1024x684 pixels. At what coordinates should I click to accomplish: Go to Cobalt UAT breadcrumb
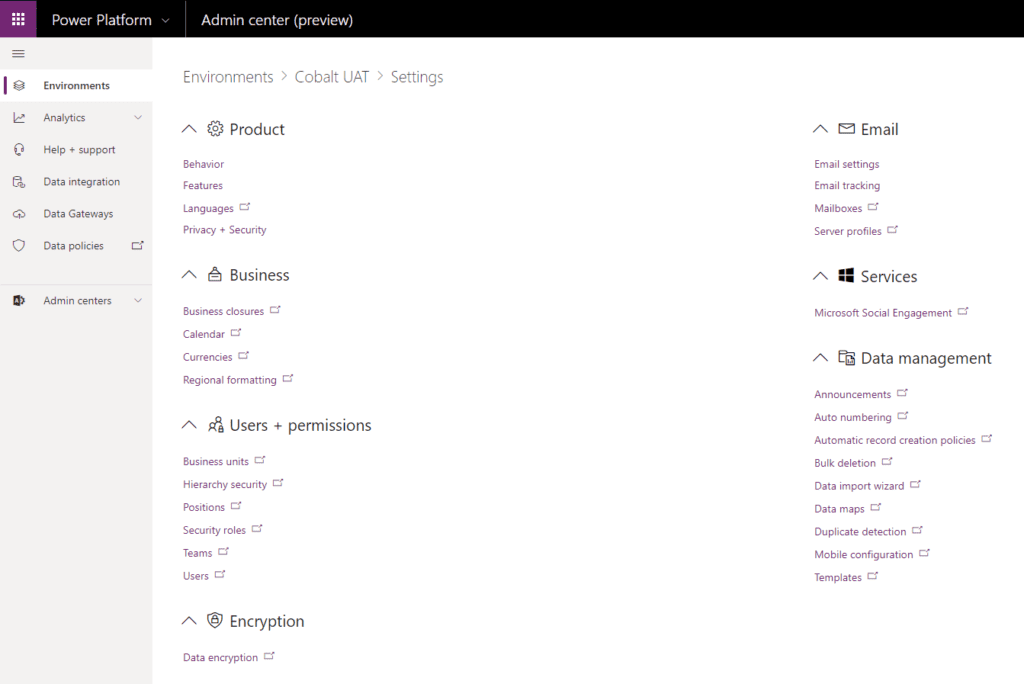click(332, 77)
